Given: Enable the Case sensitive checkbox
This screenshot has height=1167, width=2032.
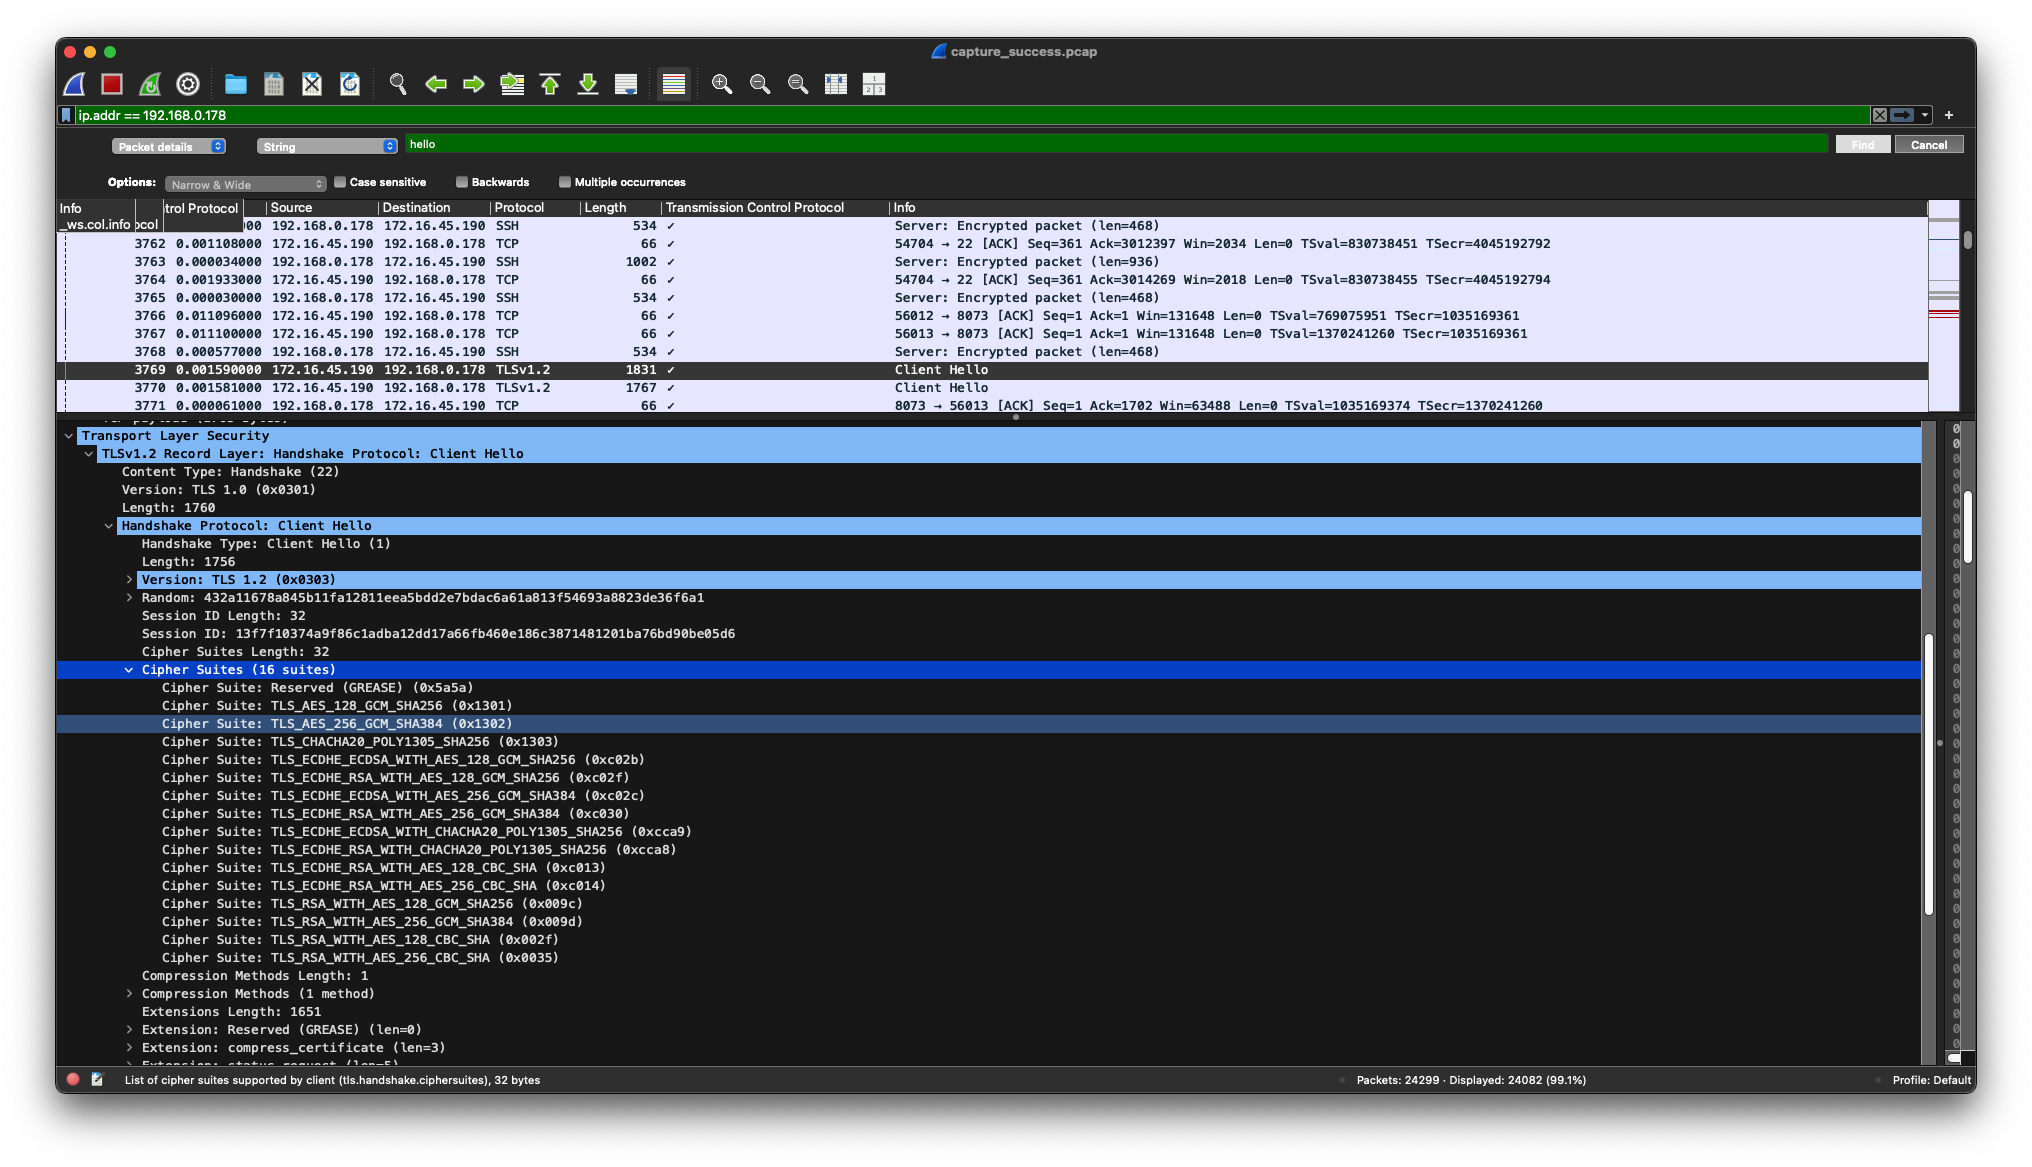Looking at the screenshot, I should (340, 182).
